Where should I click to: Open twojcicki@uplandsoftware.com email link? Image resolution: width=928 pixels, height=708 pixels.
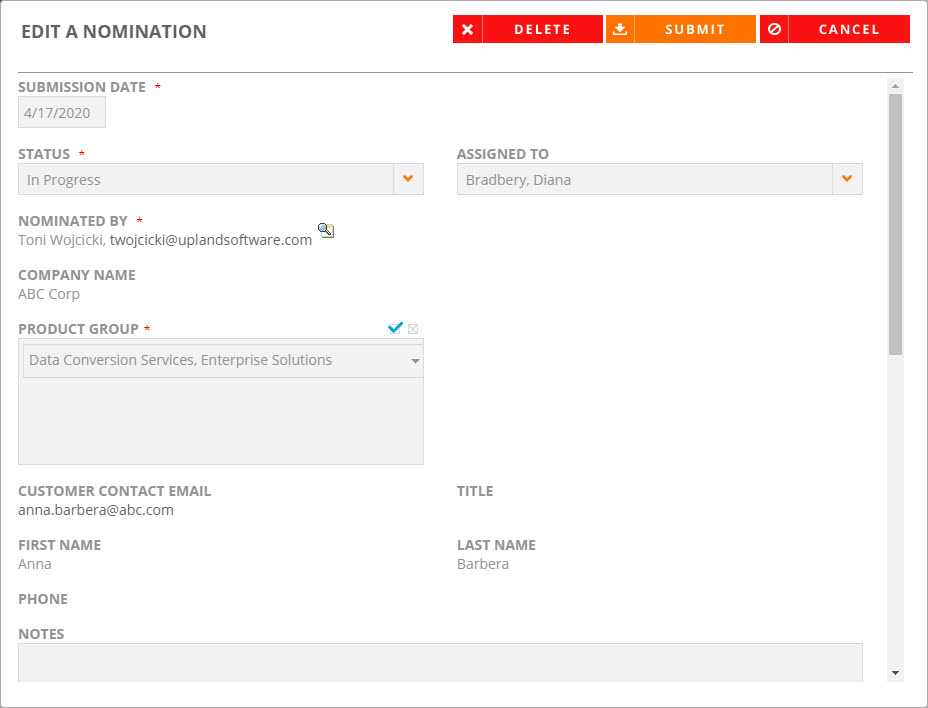tap(211, 240)
